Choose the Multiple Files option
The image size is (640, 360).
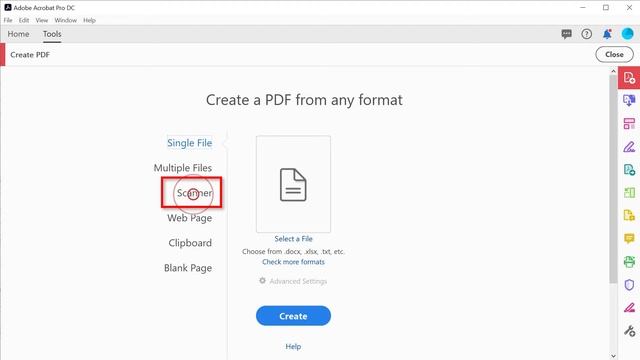[182, 168]
